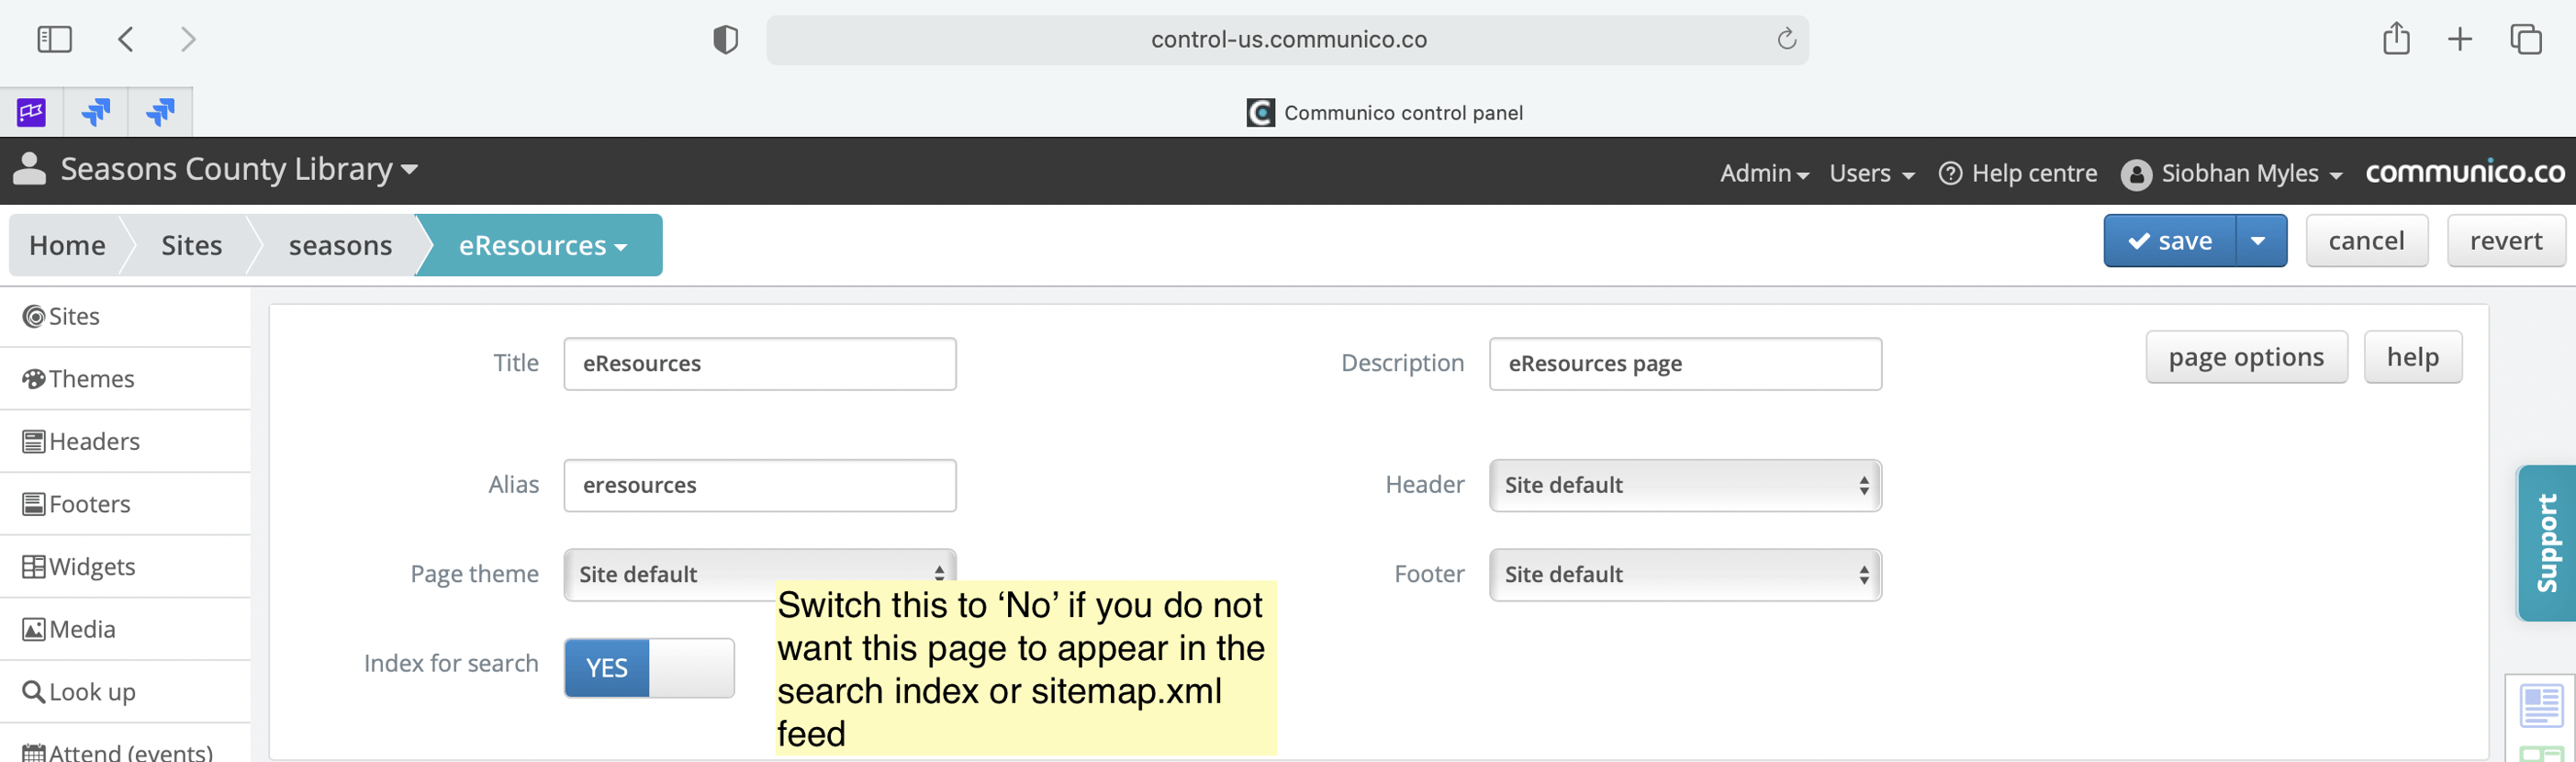Screen dimensions: 2576x762
Task: Go to the Home breadcrumb
Action: click(67, 245)
